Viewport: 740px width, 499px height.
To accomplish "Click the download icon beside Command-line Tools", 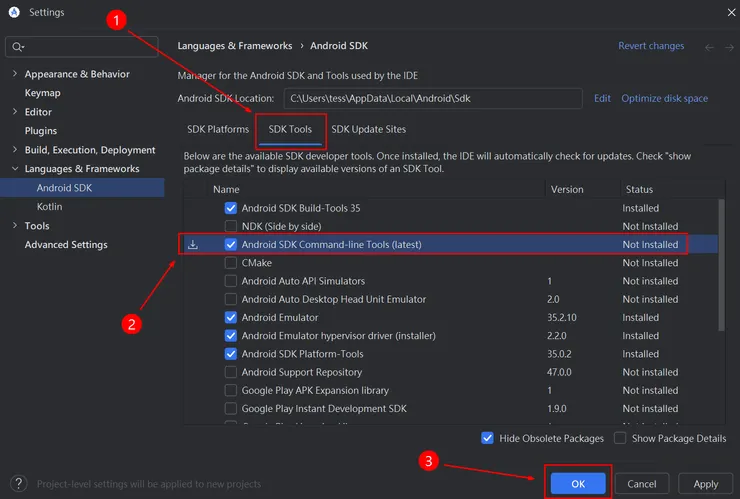I will [194, 245].
